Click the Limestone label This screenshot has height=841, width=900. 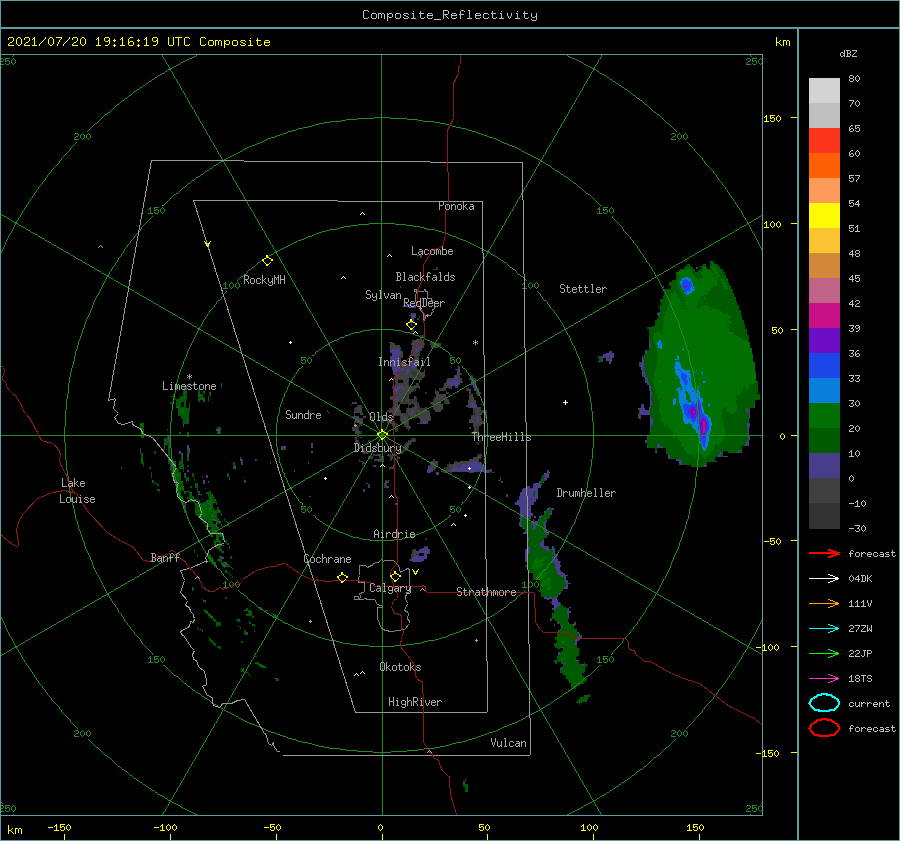tap(189, 386)
